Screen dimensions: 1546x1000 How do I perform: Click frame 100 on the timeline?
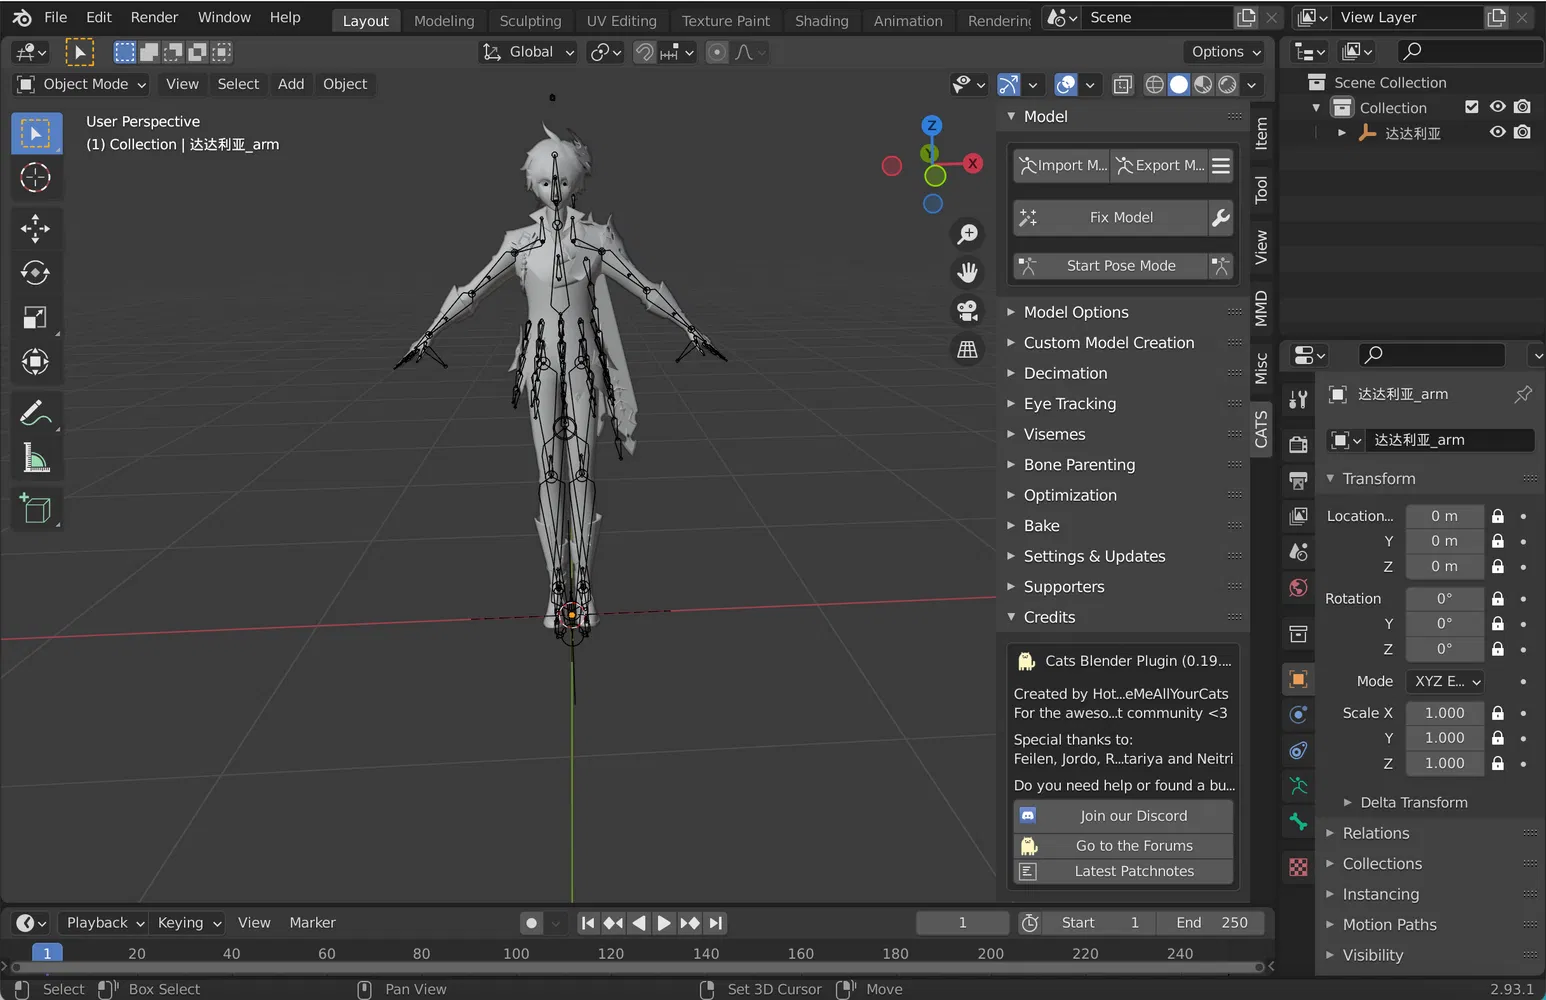click(x=516, y=954)
